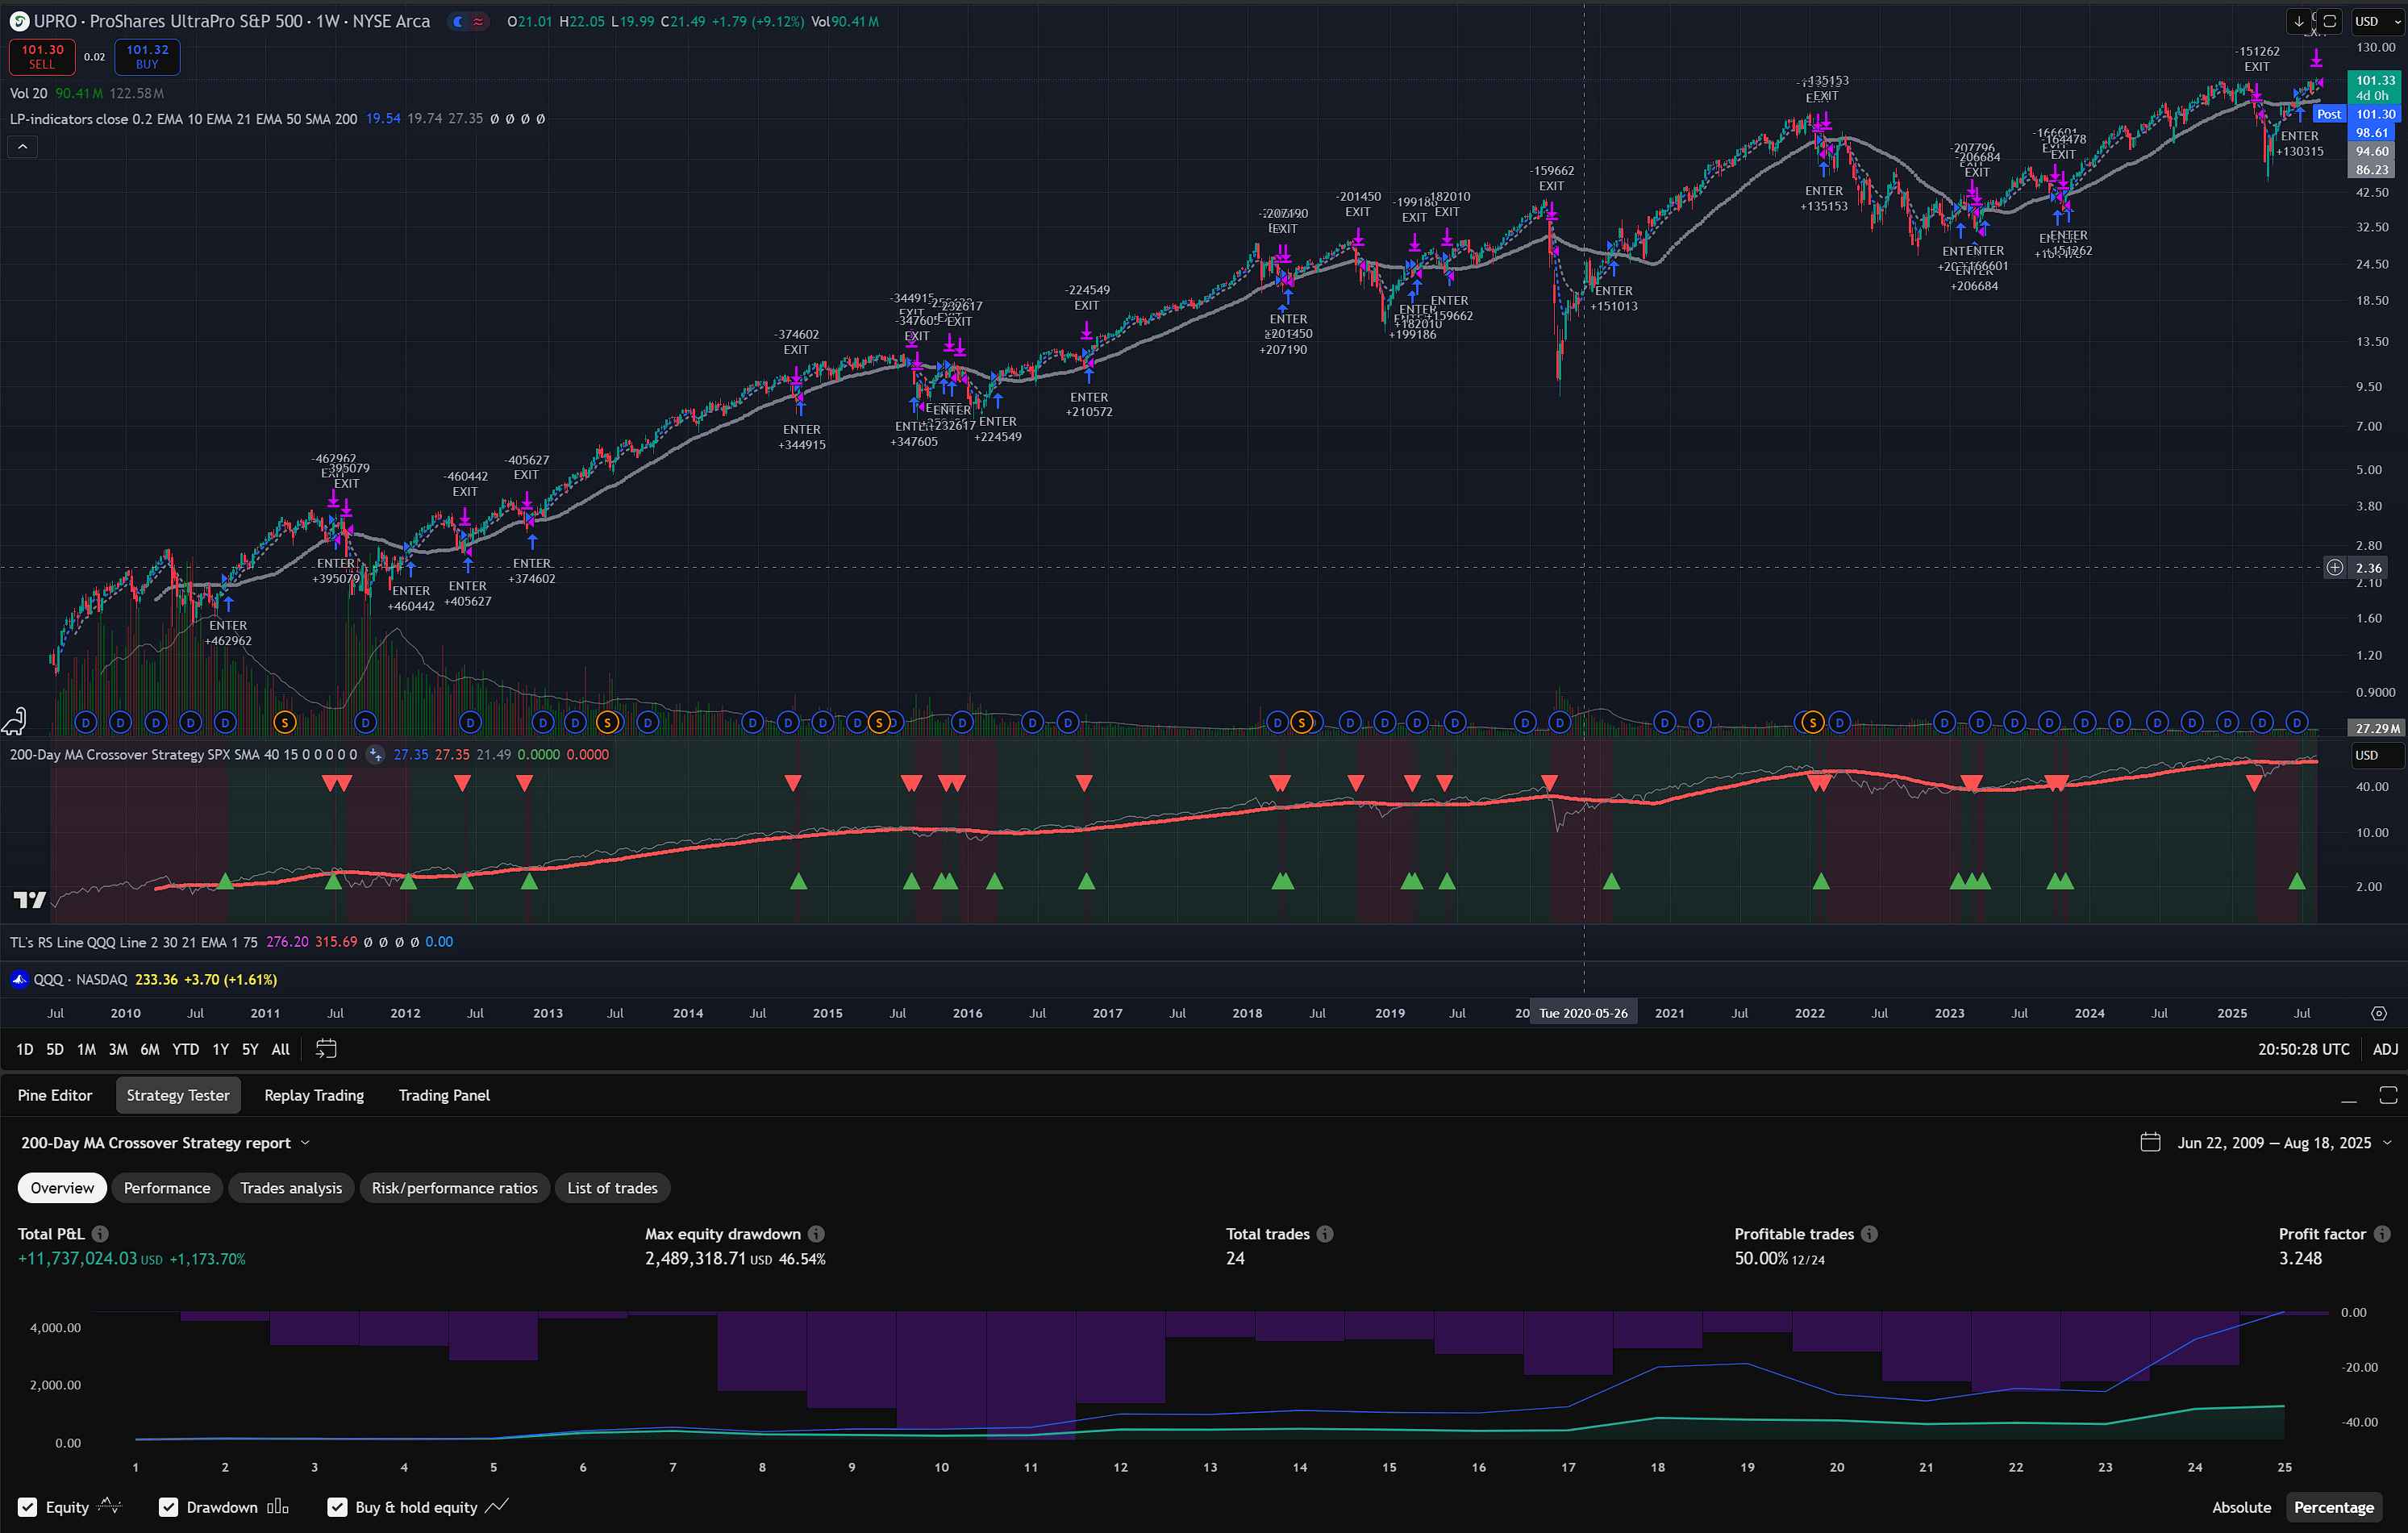Click the 101.33 current price label

point(2375,80)
